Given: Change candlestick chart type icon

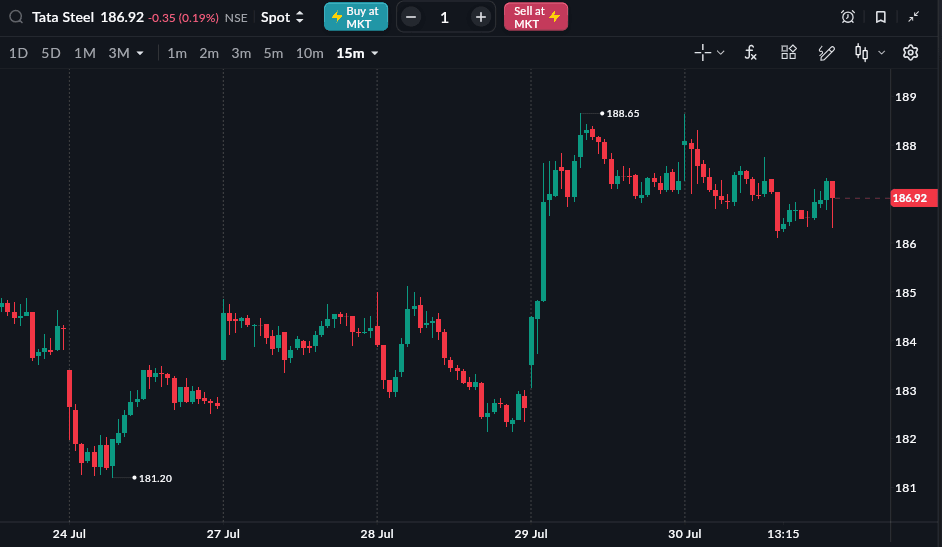Looking at the screenshot, I should (861, 53).
